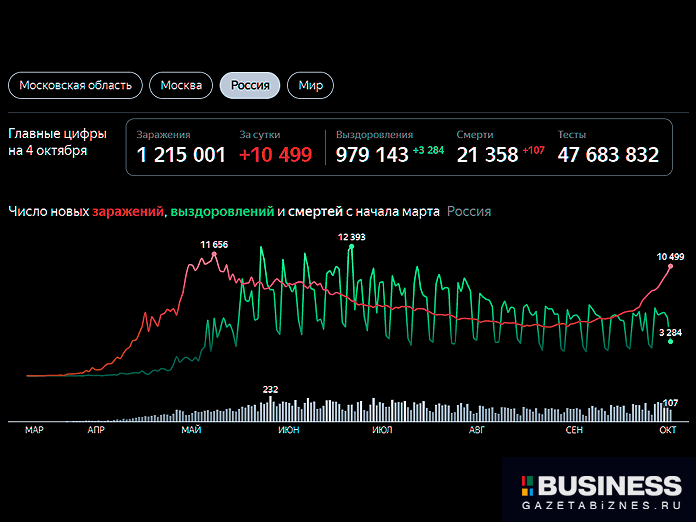Click the 3 284 recoveries endpoint dot

(x=669, y=342)
